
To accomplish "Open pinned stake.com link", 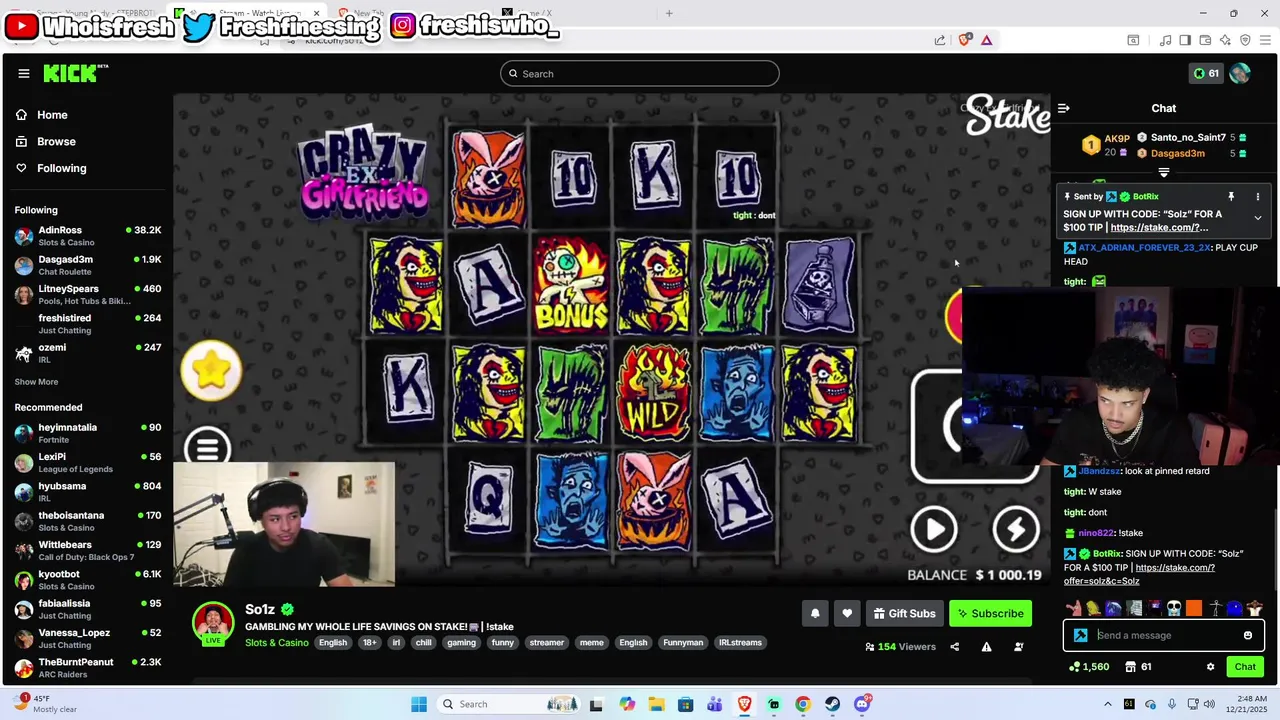I will click(1159, 228).
